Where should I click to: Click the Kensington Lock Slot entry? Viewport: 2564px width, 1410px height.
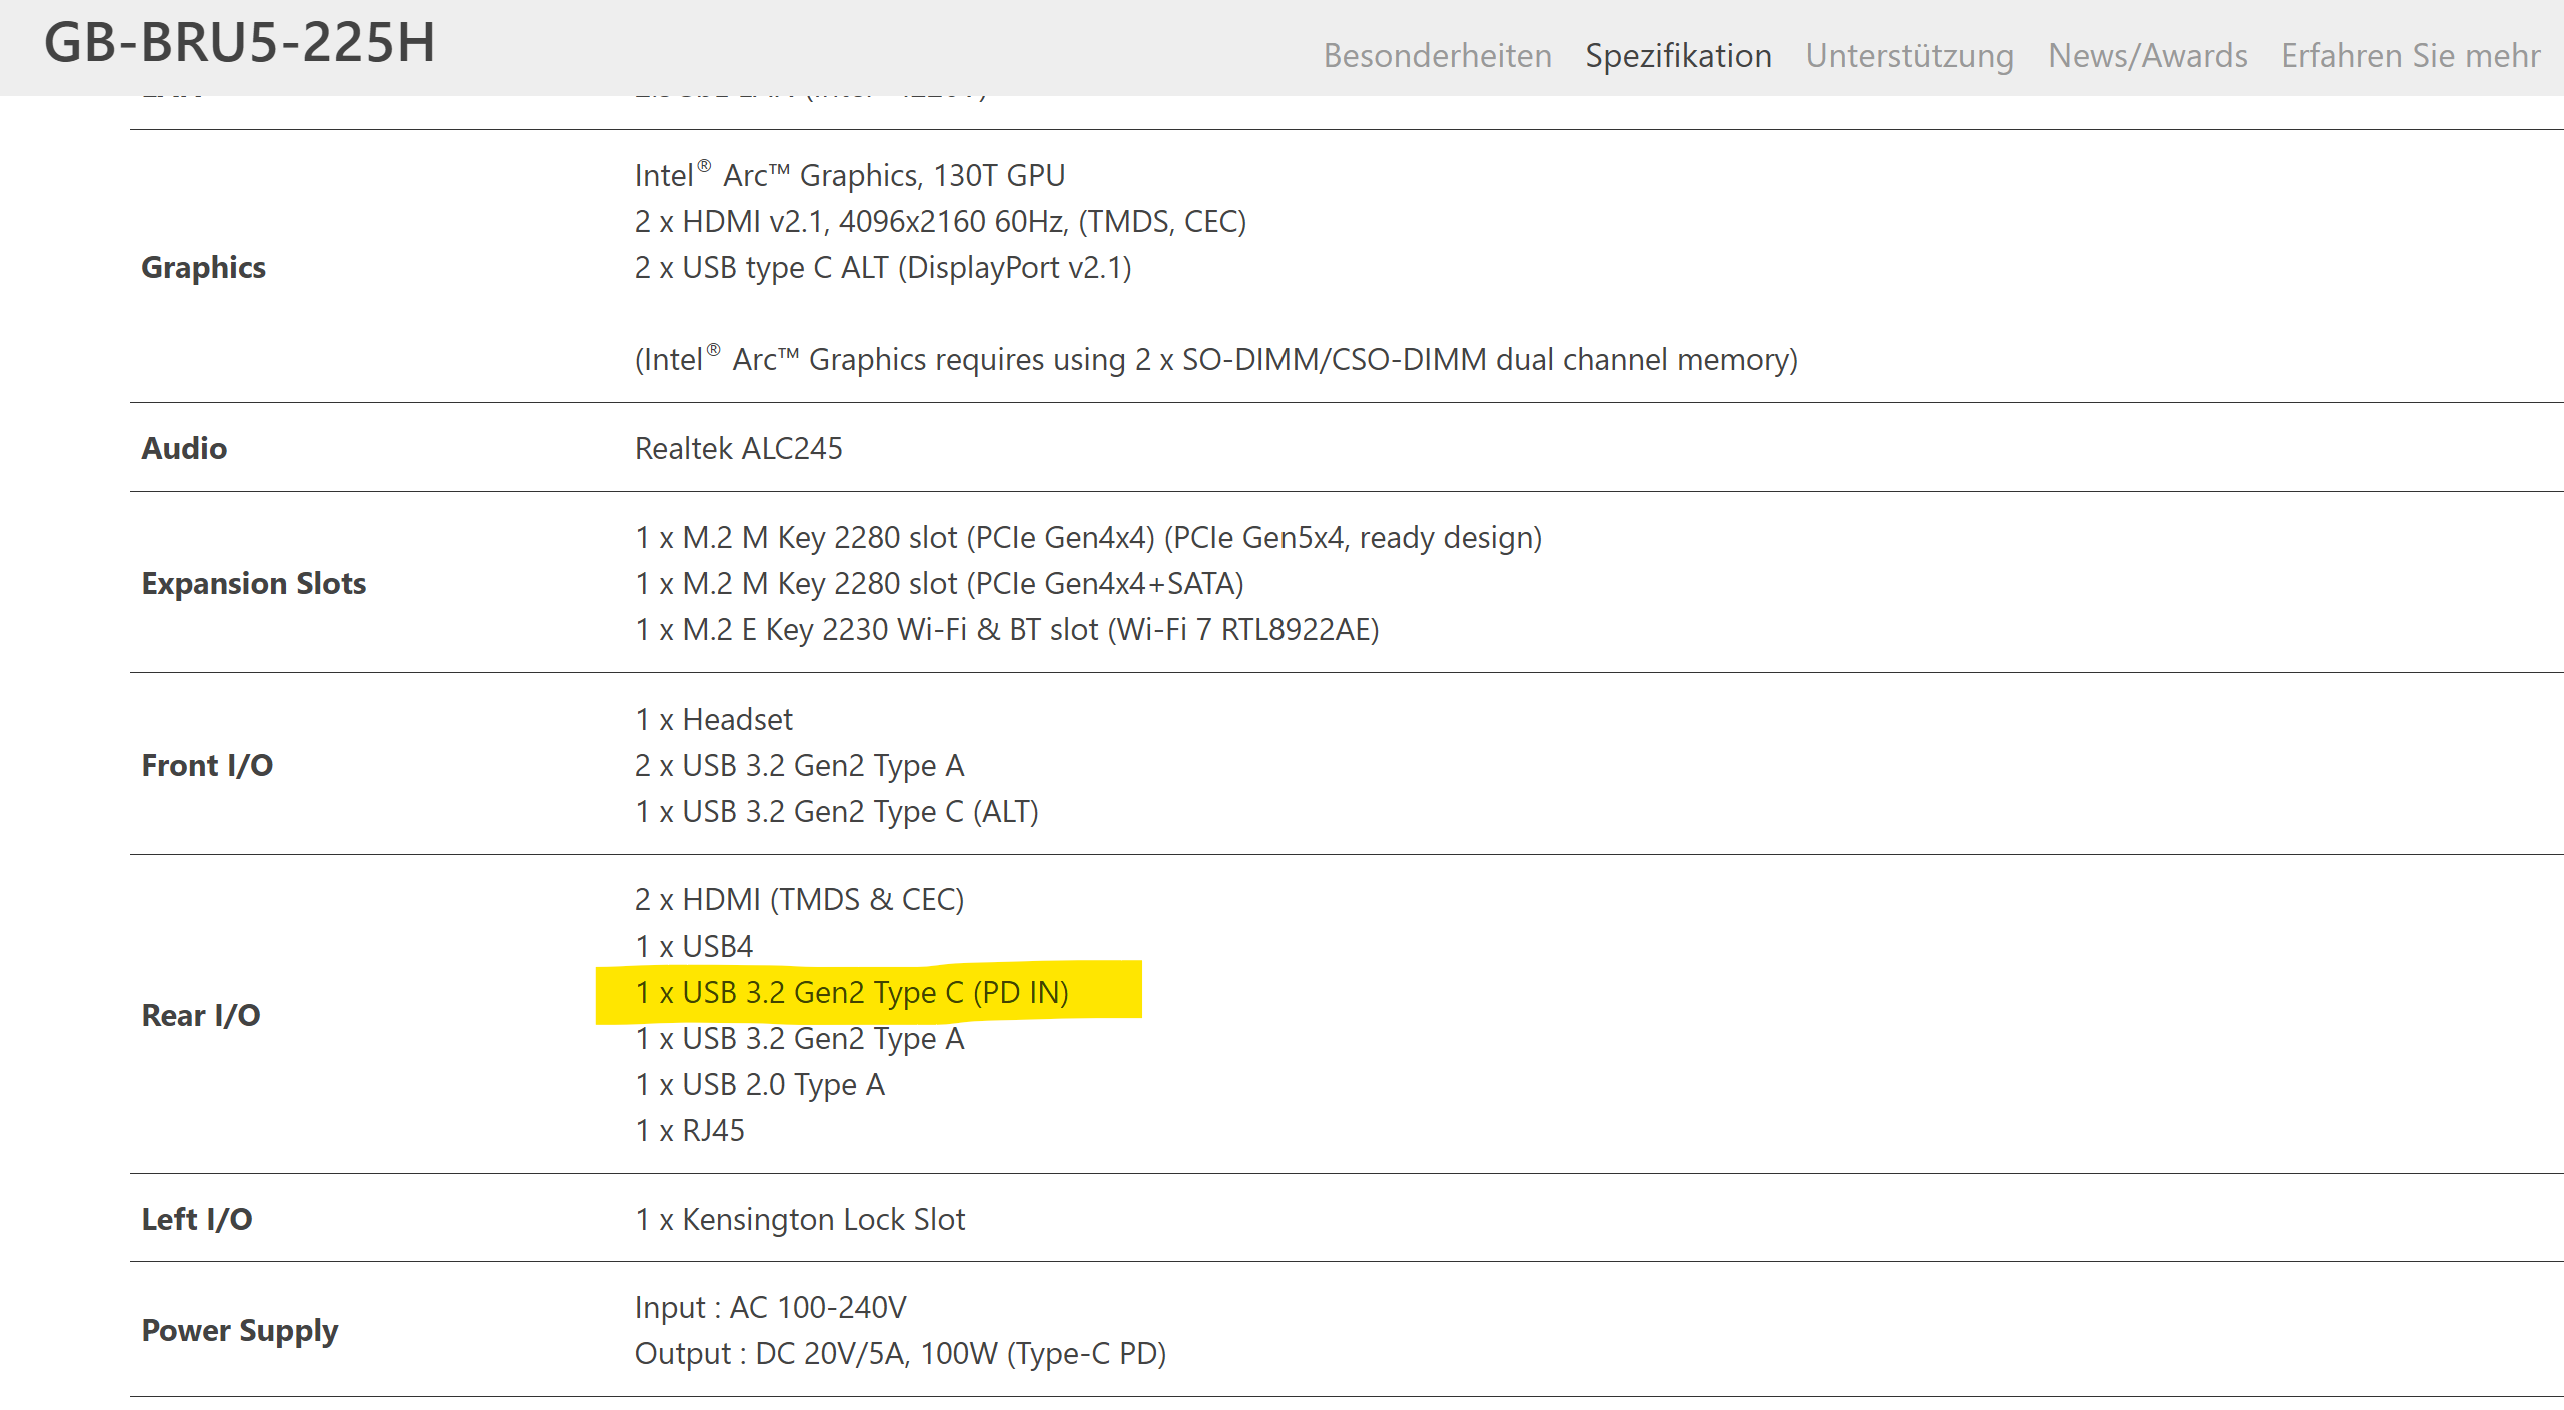click(800, 1219)
